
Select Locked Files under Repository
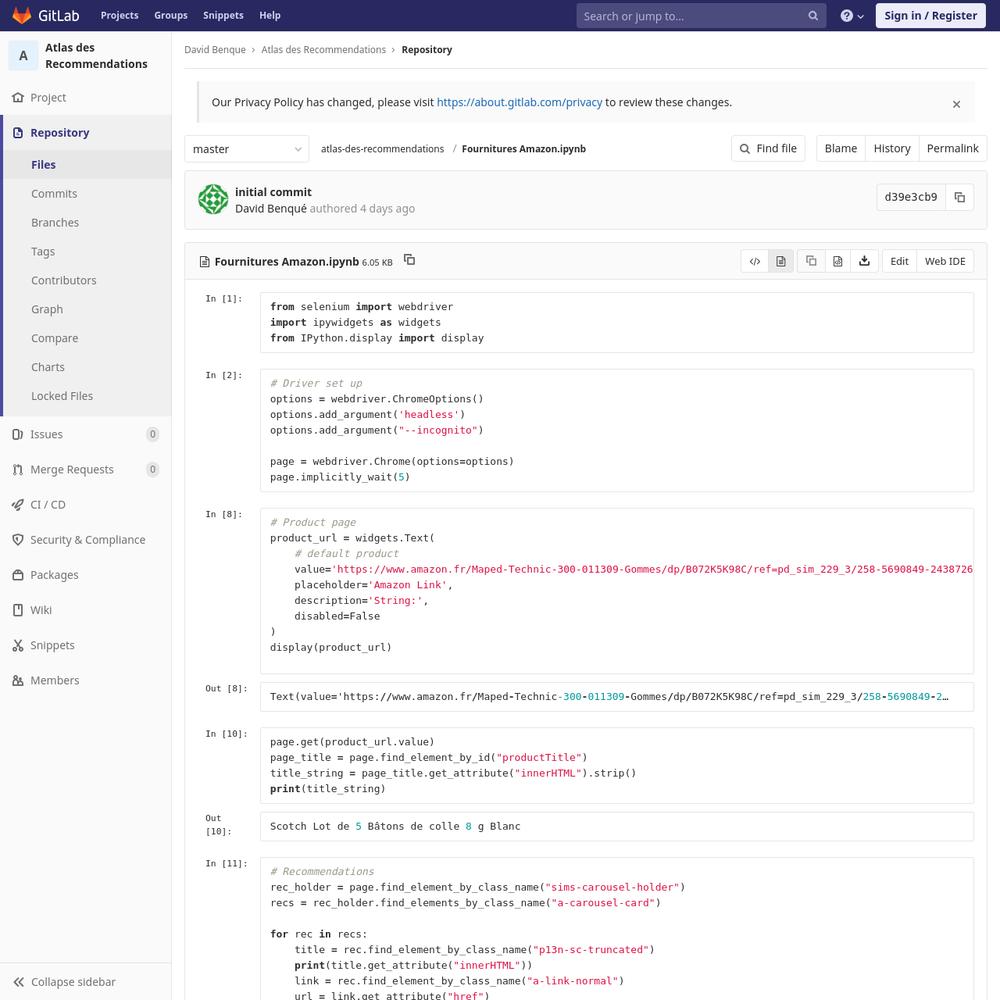point(85,396)
